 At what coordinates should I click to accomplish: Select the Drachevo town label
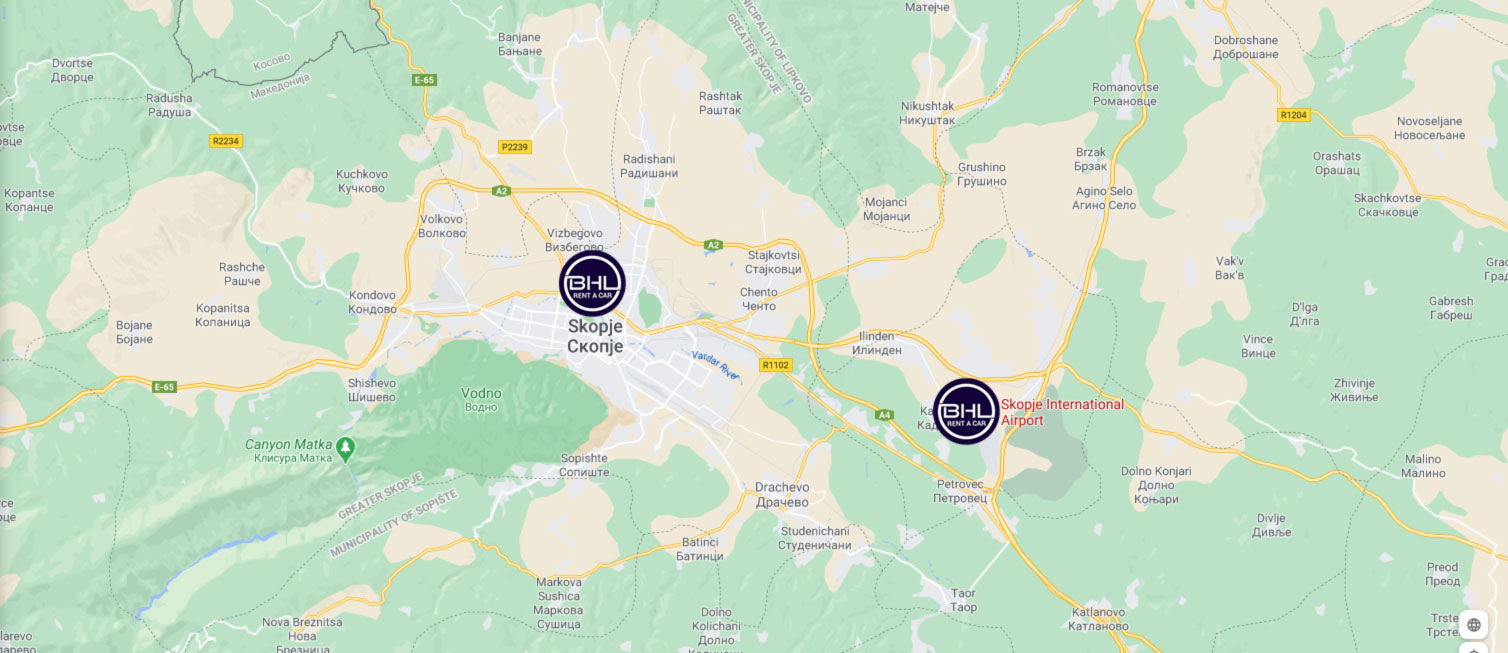[782, 494]
